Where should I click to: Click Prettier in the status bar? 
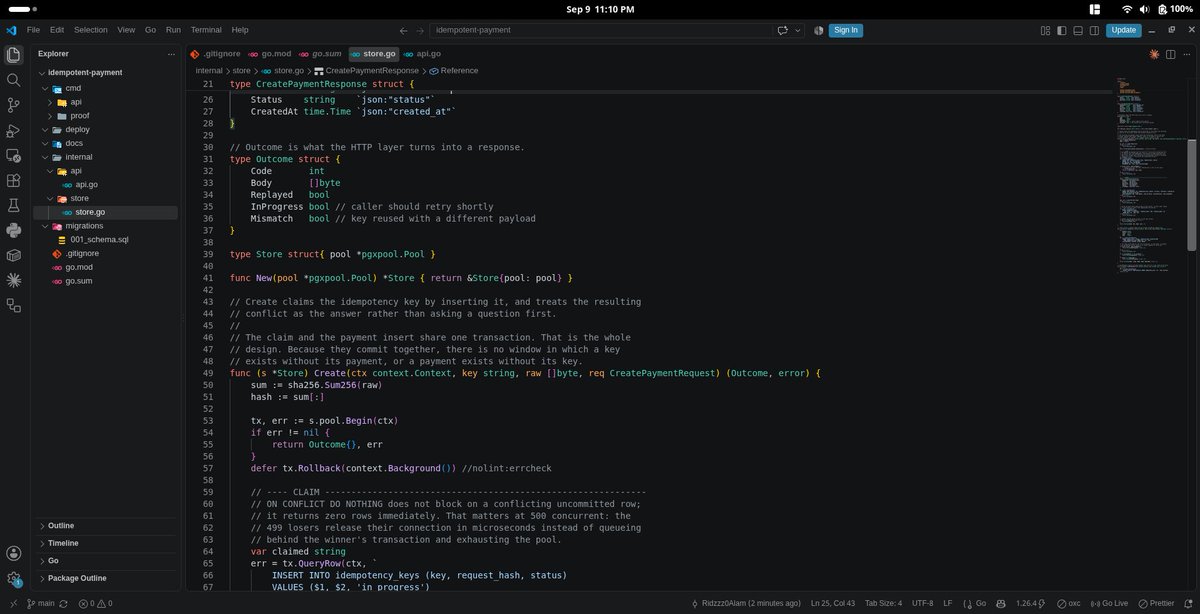[1156, 604]
